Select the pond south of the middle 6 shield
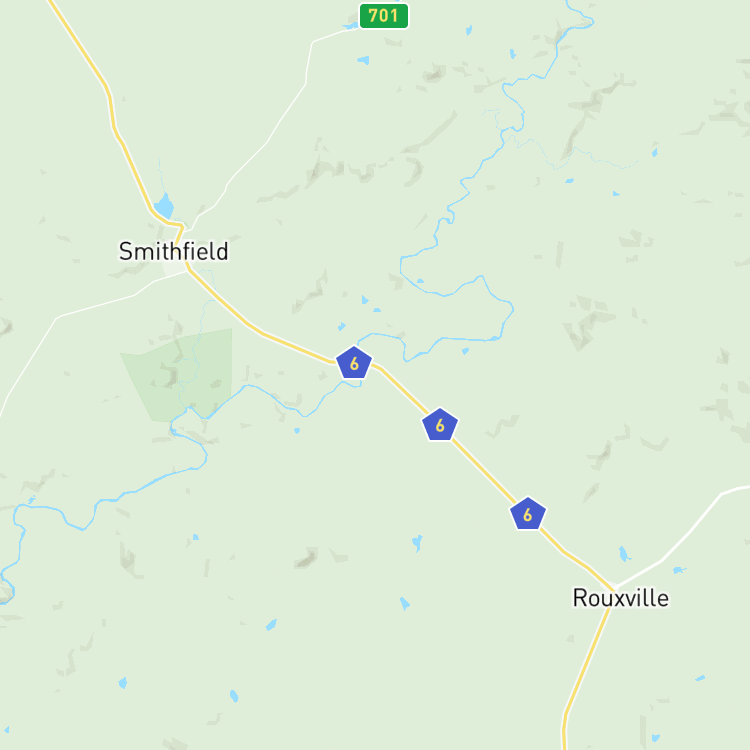The width and height of the screenshot is (750, 750). click(417, 543)
